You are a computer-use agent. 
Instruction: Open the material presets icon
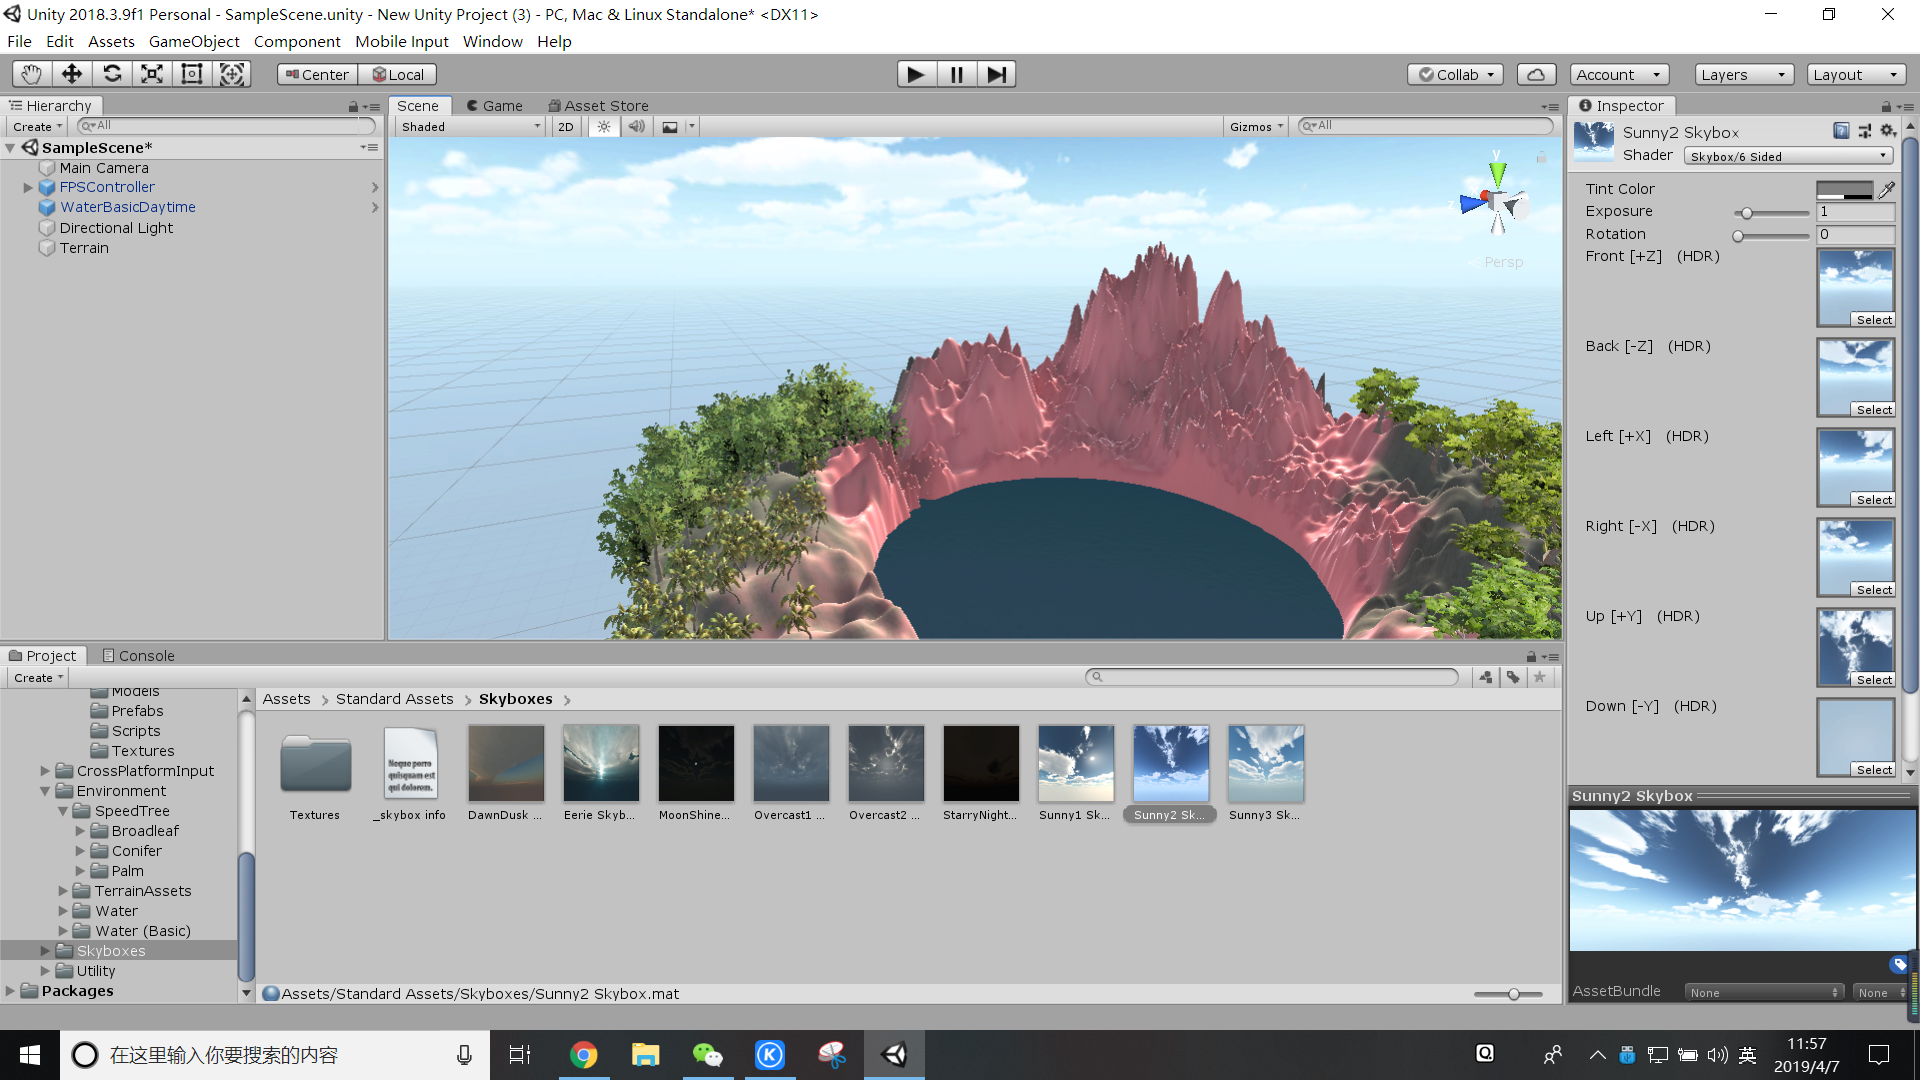[1865, 131]
